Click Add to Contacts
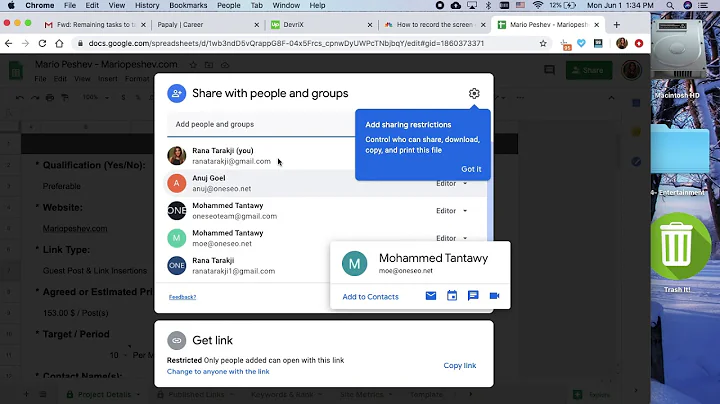720x404 pixels. [370, 297]
